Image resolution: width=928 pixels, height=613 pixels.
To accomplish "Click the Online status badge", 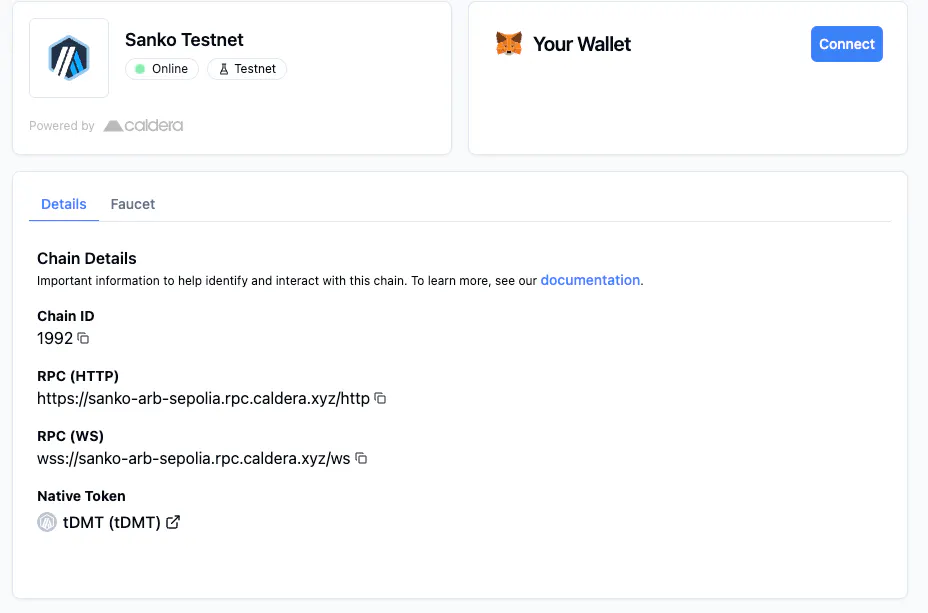I will [162, 69].
